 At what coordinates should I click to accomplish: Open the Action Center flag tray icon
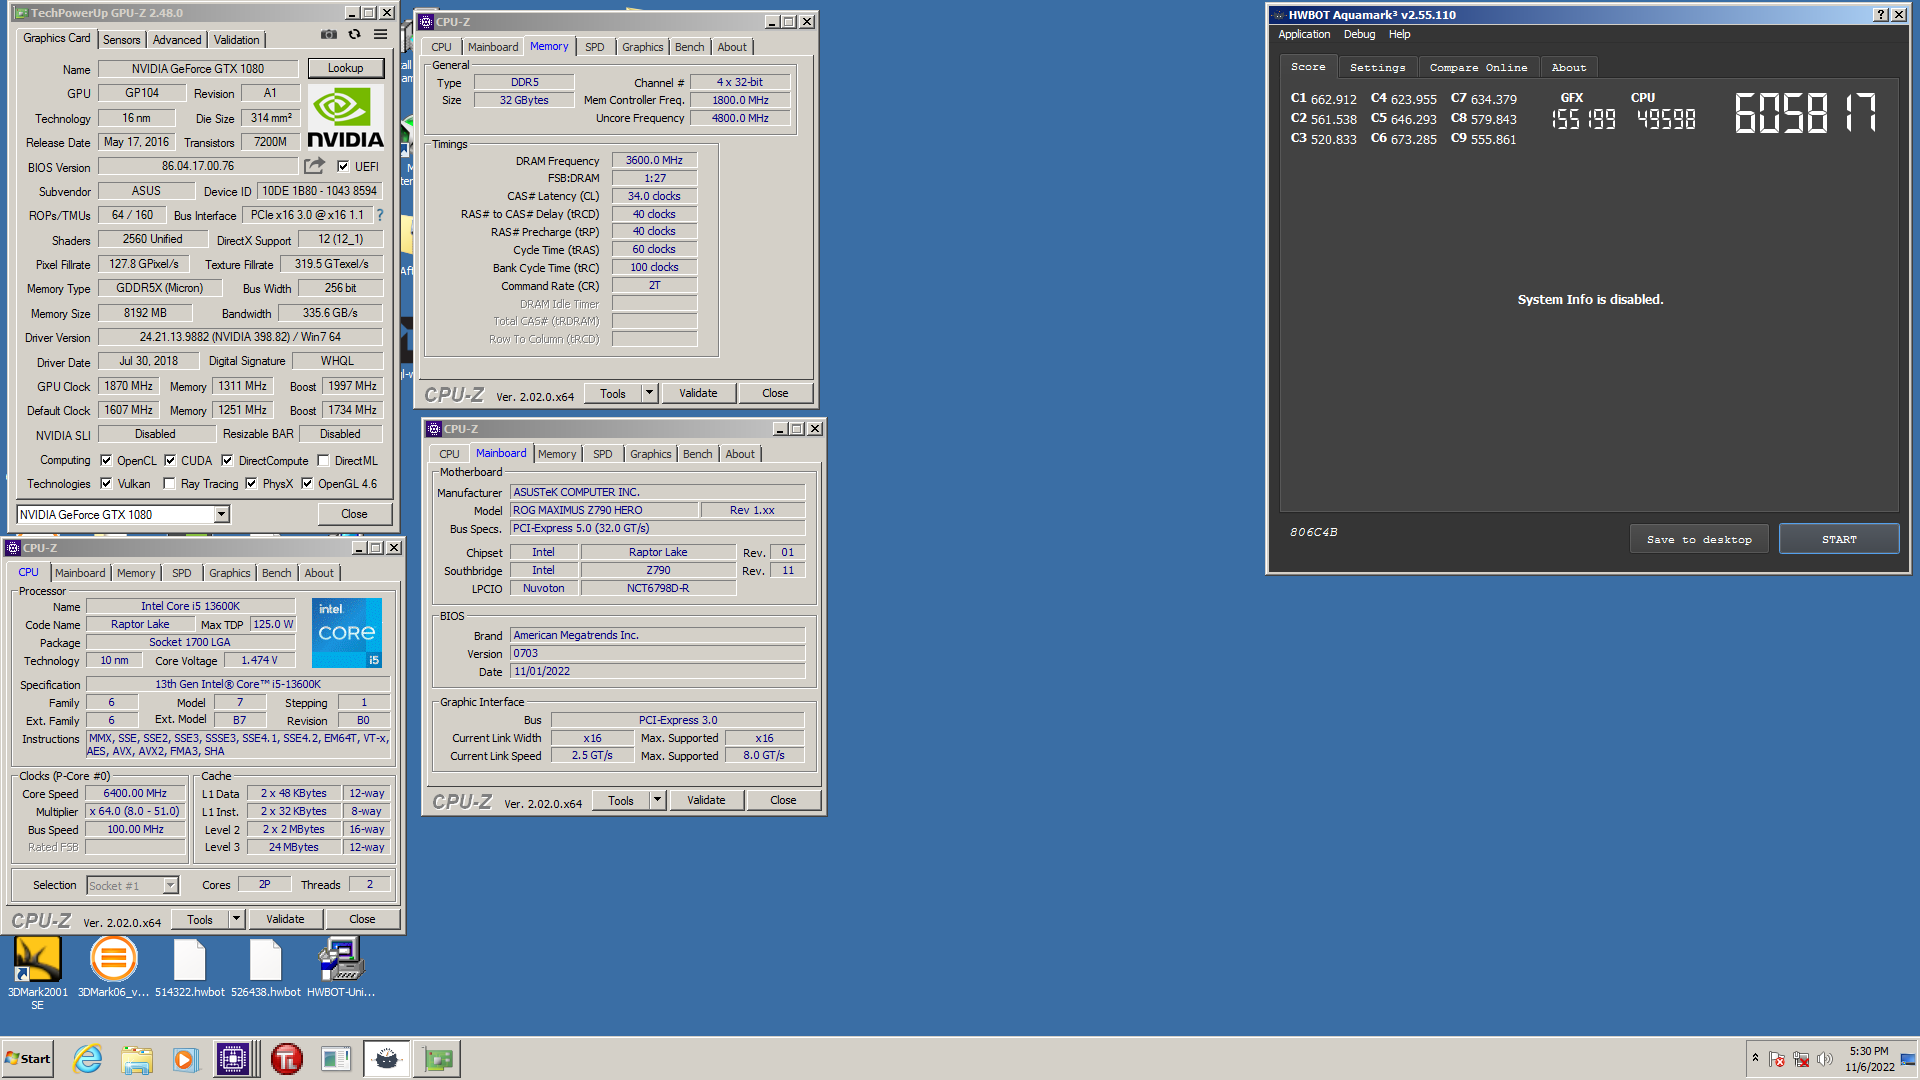[1777, 1060]
